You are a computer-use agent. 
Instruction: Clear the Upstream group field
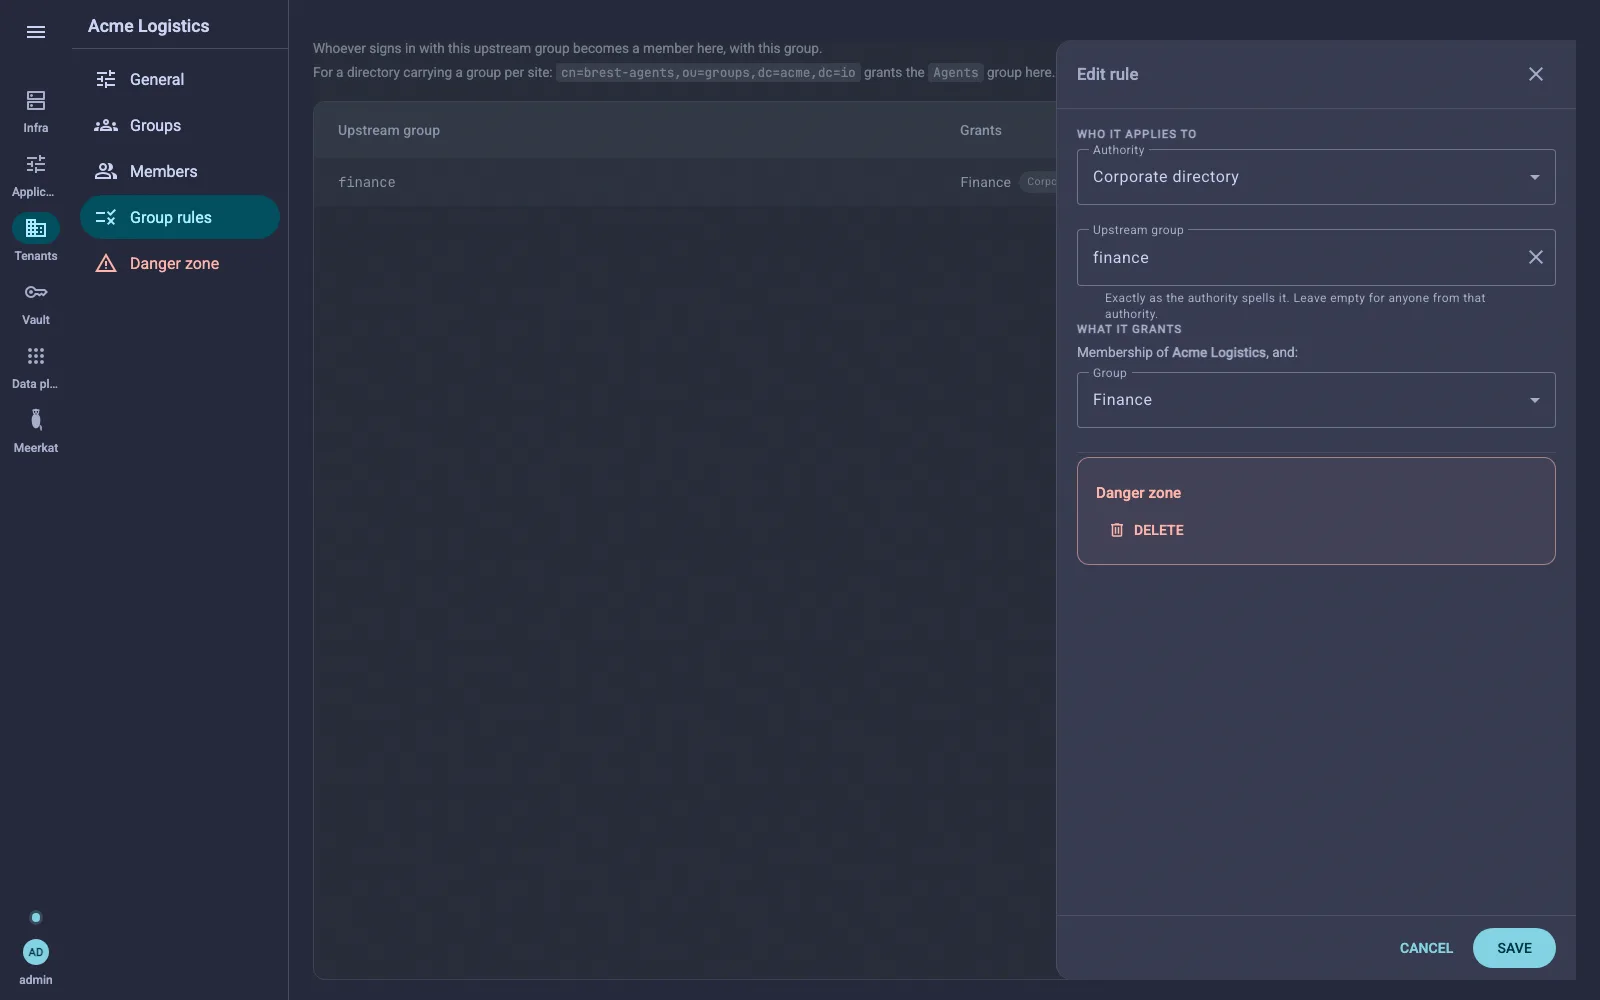[1536, 257]
